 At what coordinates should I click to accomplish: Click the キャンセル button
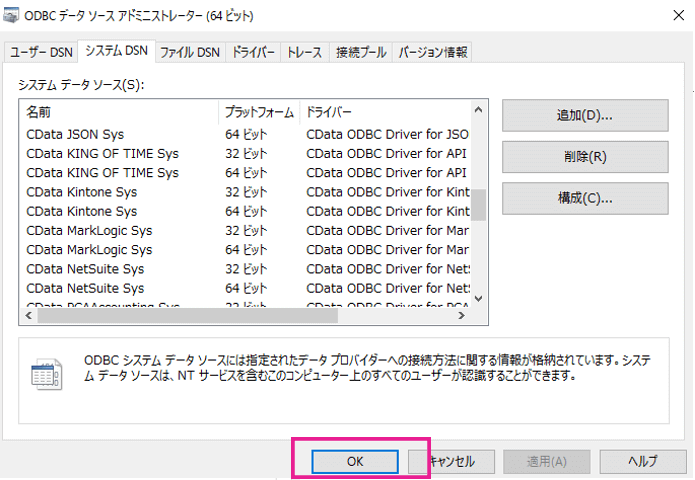[x=452, y=461]
